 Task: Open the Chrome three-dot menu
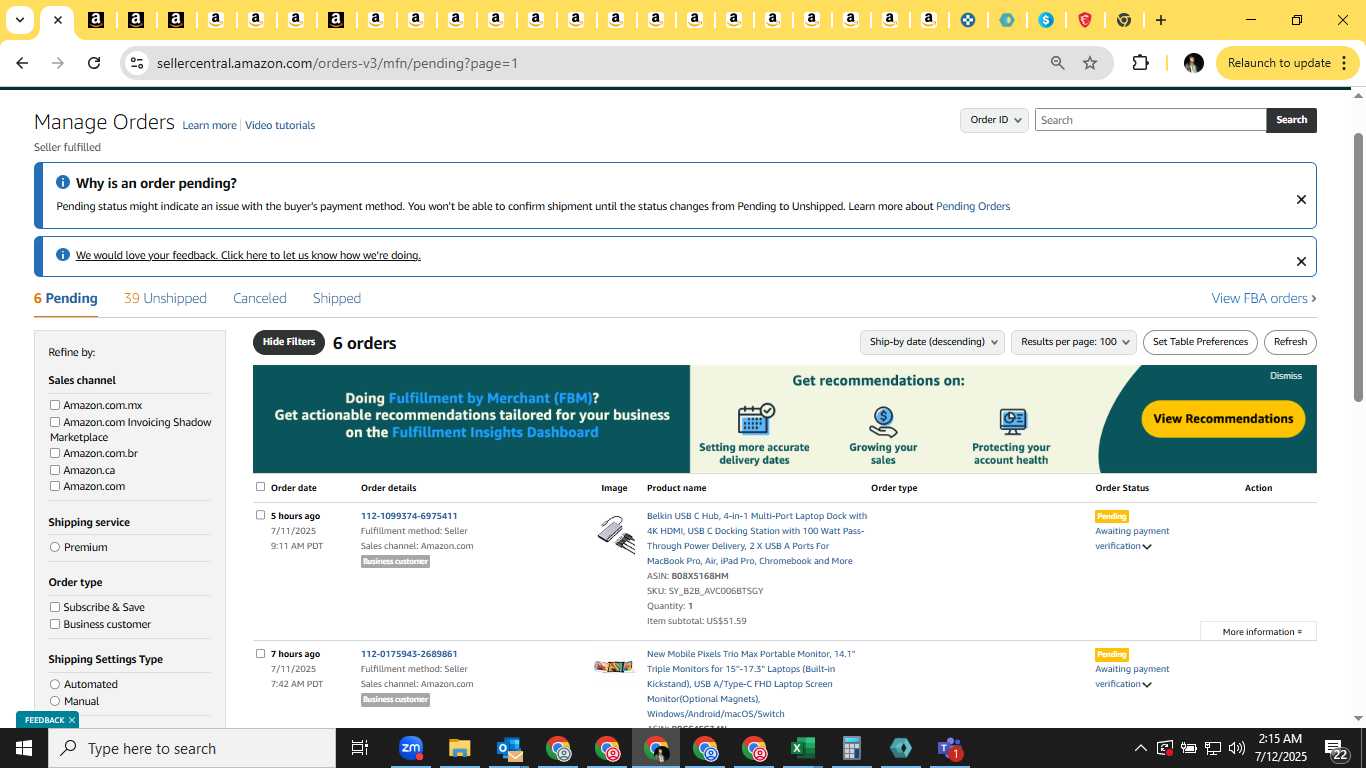tap(1343, 63)
